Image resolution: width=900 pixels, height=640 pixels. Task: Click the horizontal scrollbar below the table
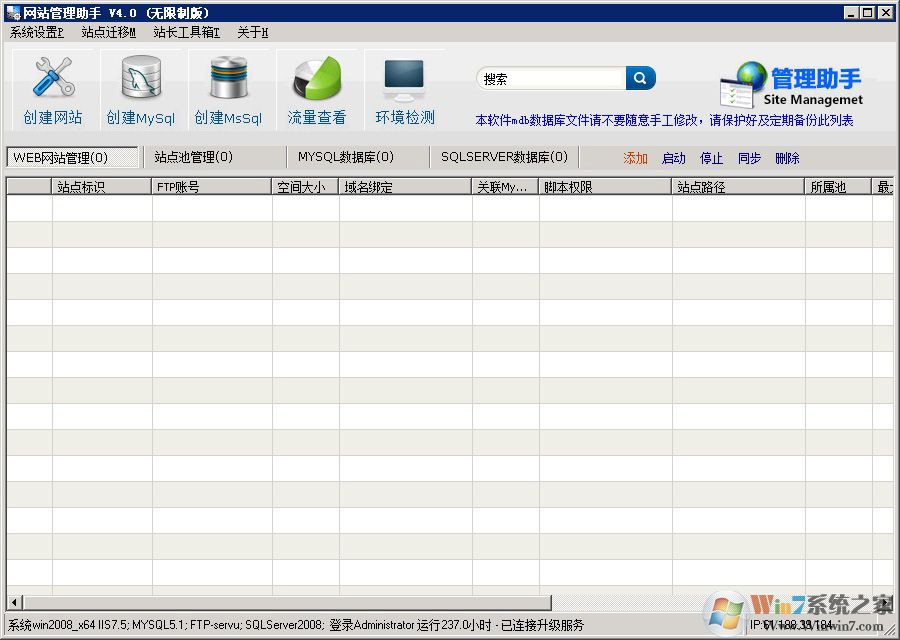click(x=280, y=601)
